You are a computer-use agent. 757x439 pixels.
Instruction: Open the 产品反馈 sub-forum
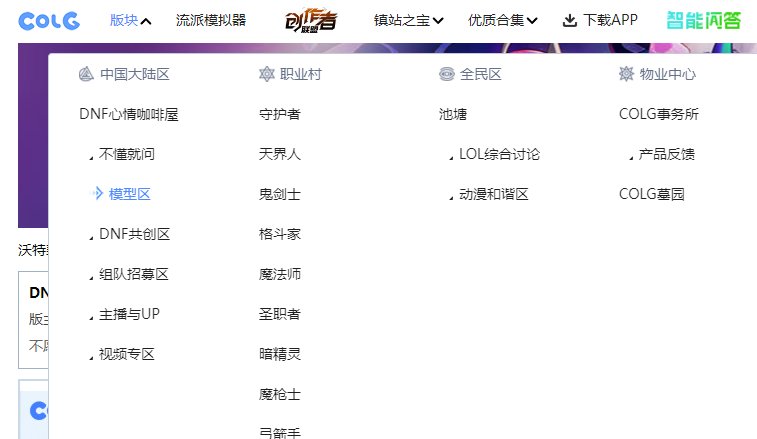click(666, 154)
